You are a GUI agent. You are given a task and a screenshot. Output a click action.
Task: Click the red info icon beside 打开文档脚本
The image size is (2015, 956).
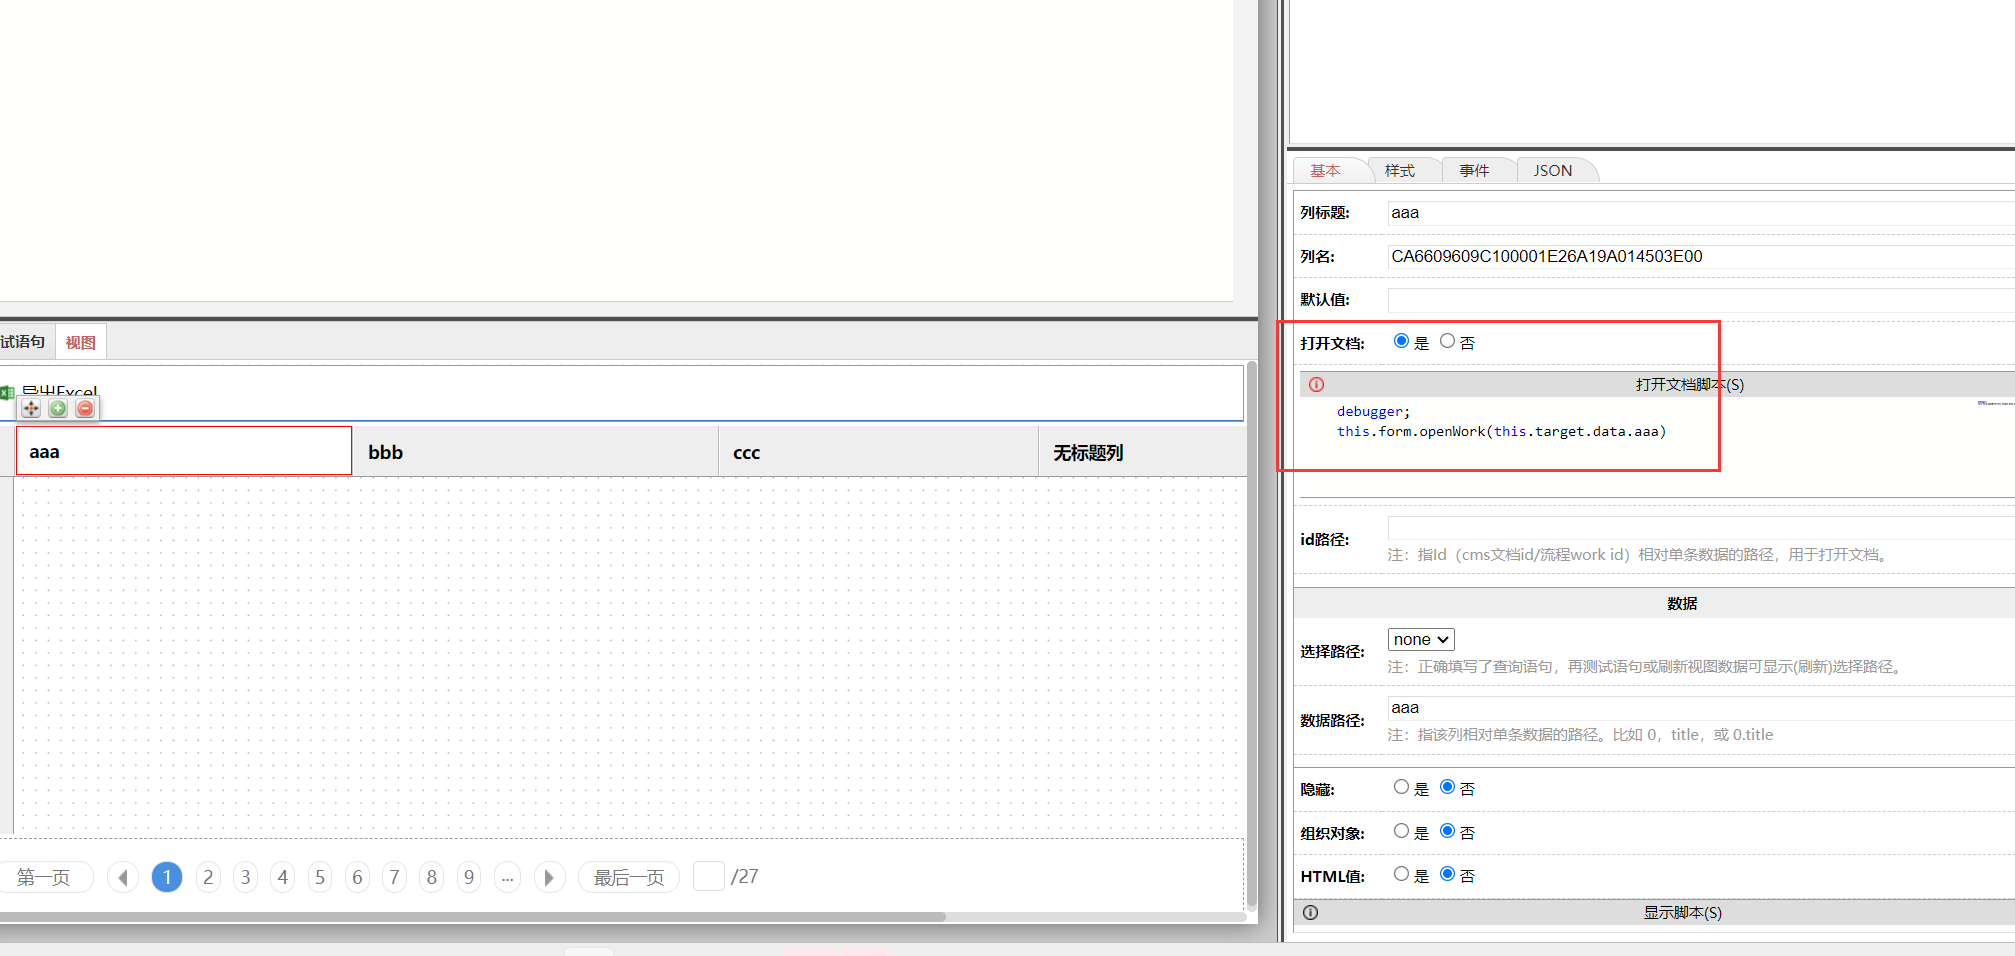coord(1316,384)
